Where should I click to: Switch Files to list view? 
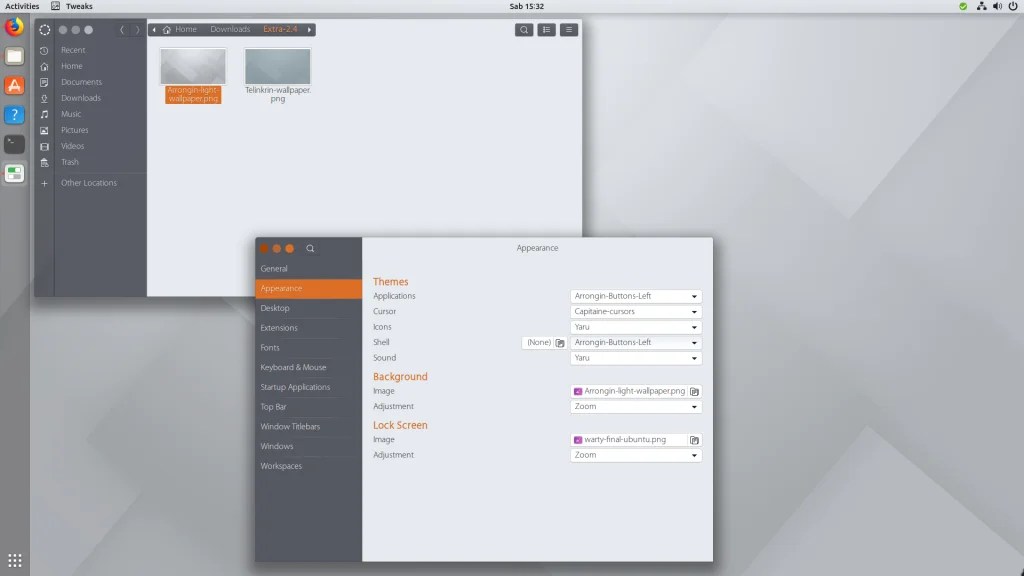[x=546, y=29]
